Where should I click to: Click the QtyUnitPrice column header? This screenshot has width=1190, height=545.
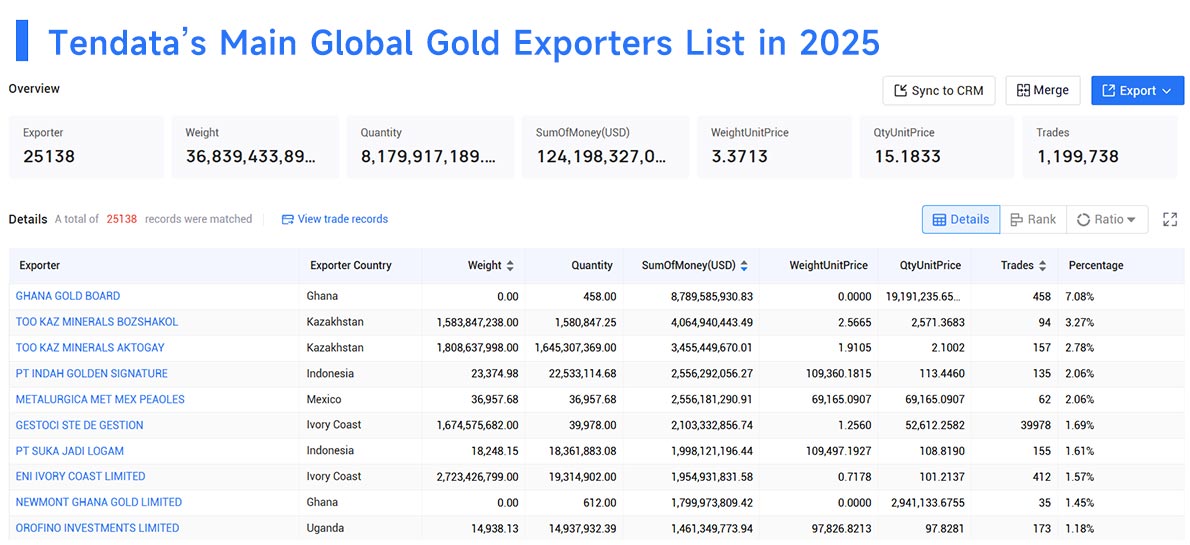point(930,266)
